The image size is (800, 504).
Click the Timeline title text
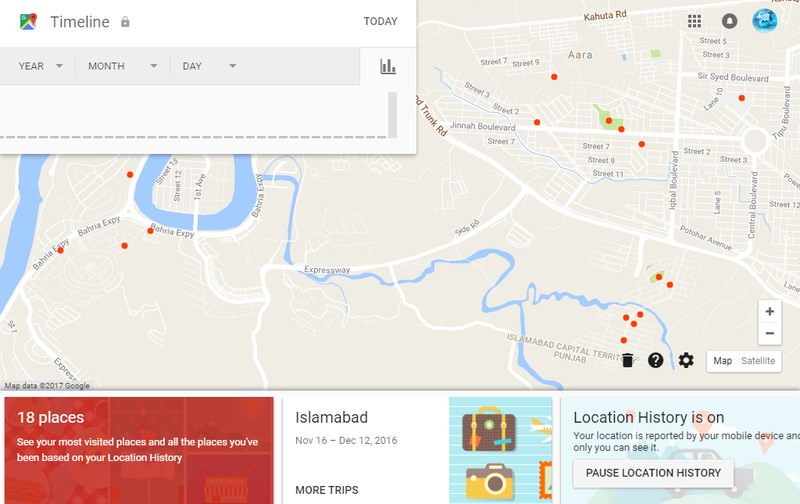tap(80, 22)
